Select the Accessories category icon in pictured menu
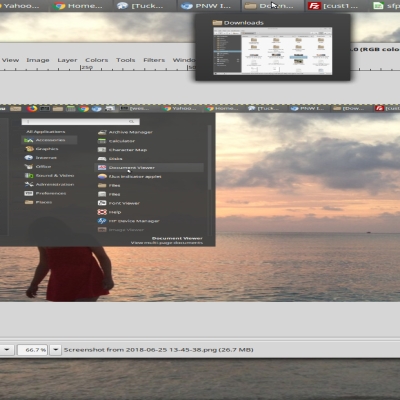Image resolution: width=400 pixels, height=400 pixels. [x=29, y=140]
